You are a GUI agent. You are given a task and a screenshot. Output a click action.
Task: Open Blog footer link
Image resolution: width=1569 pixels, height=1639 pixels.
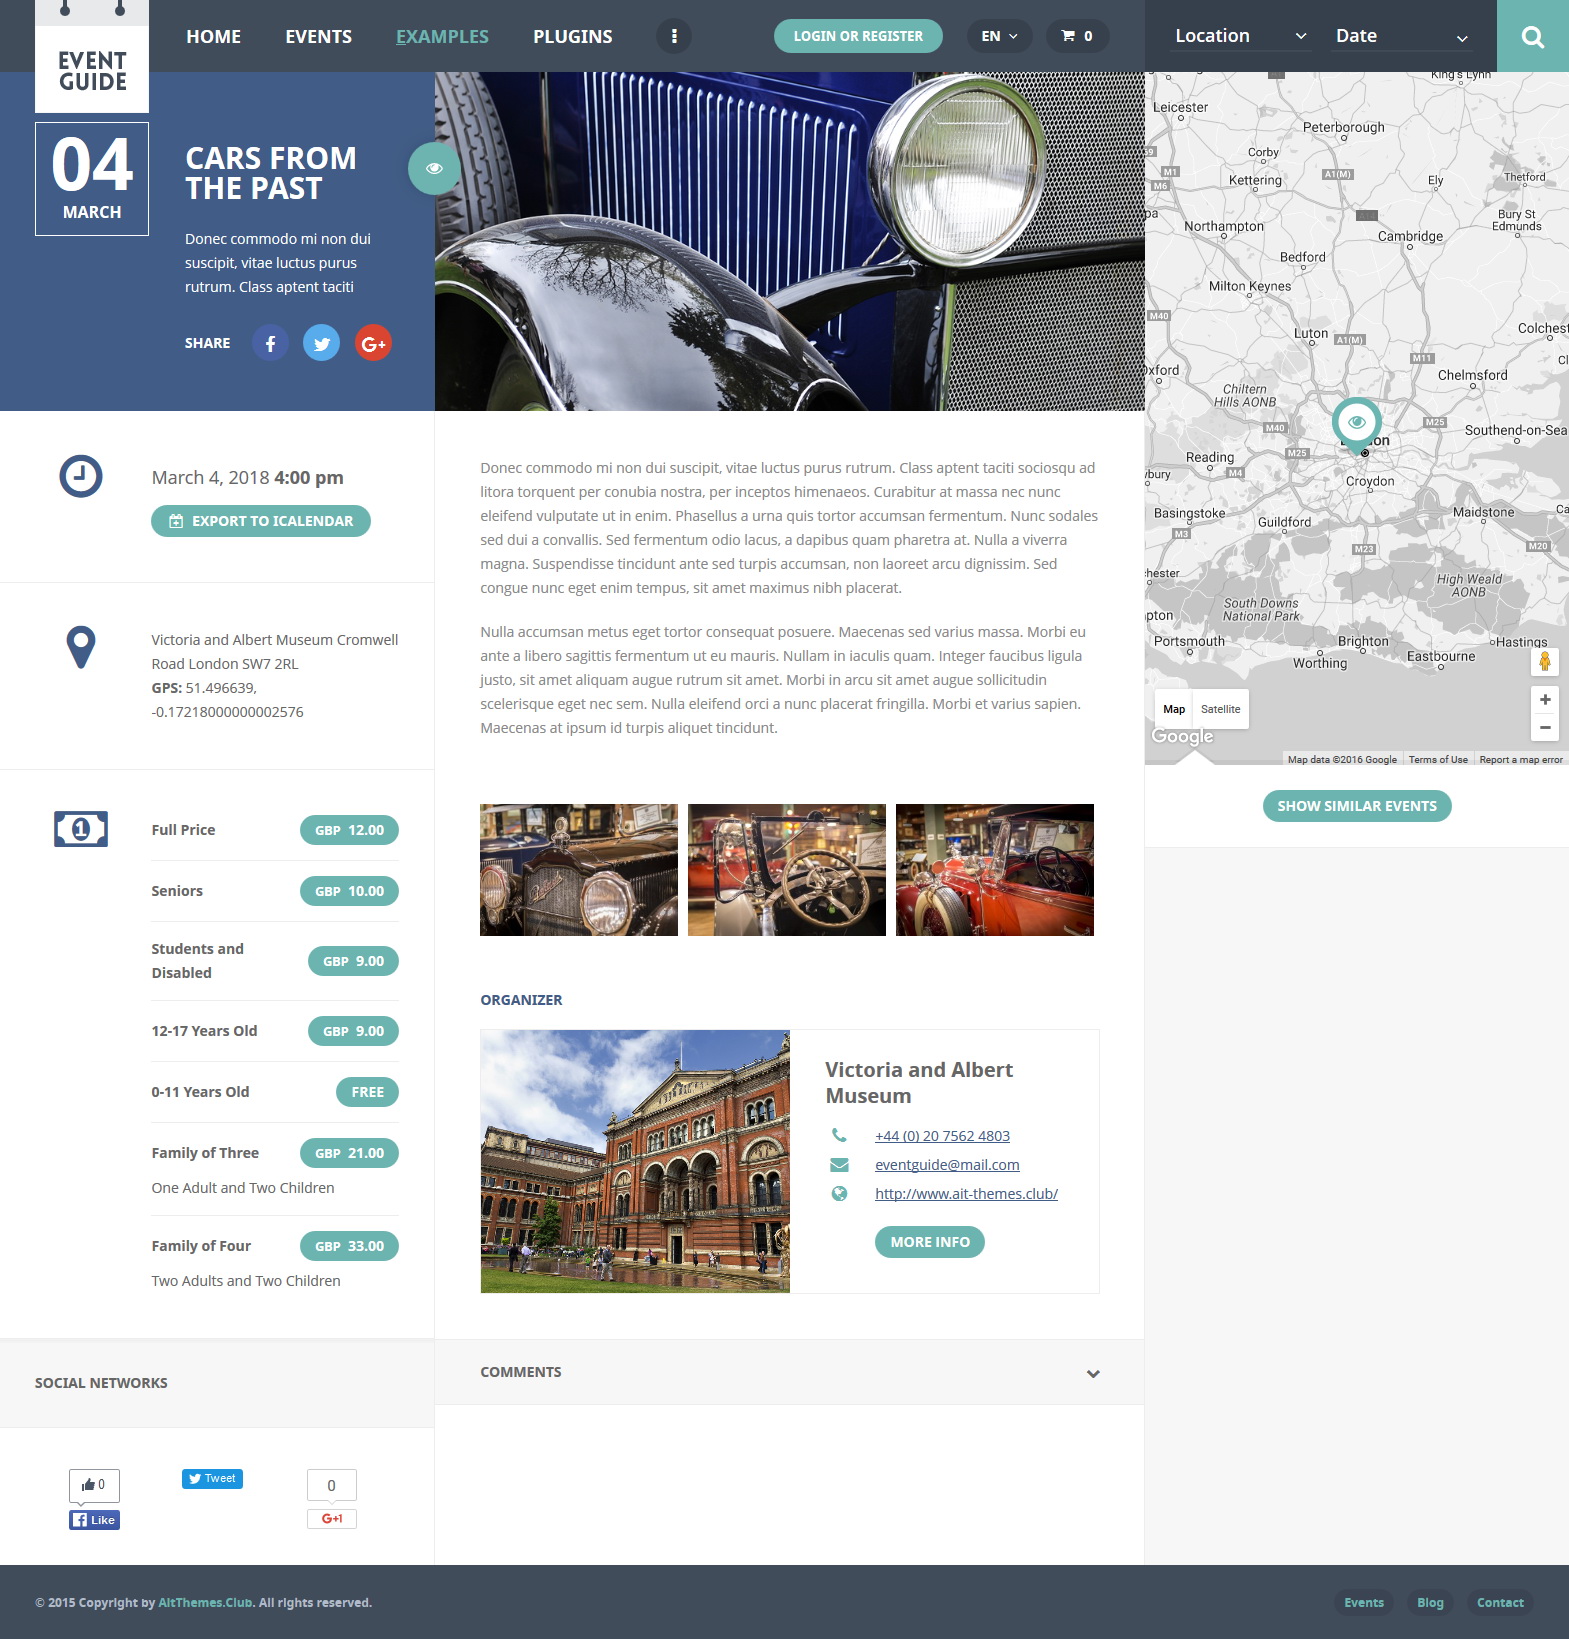click(1430, 1602)
